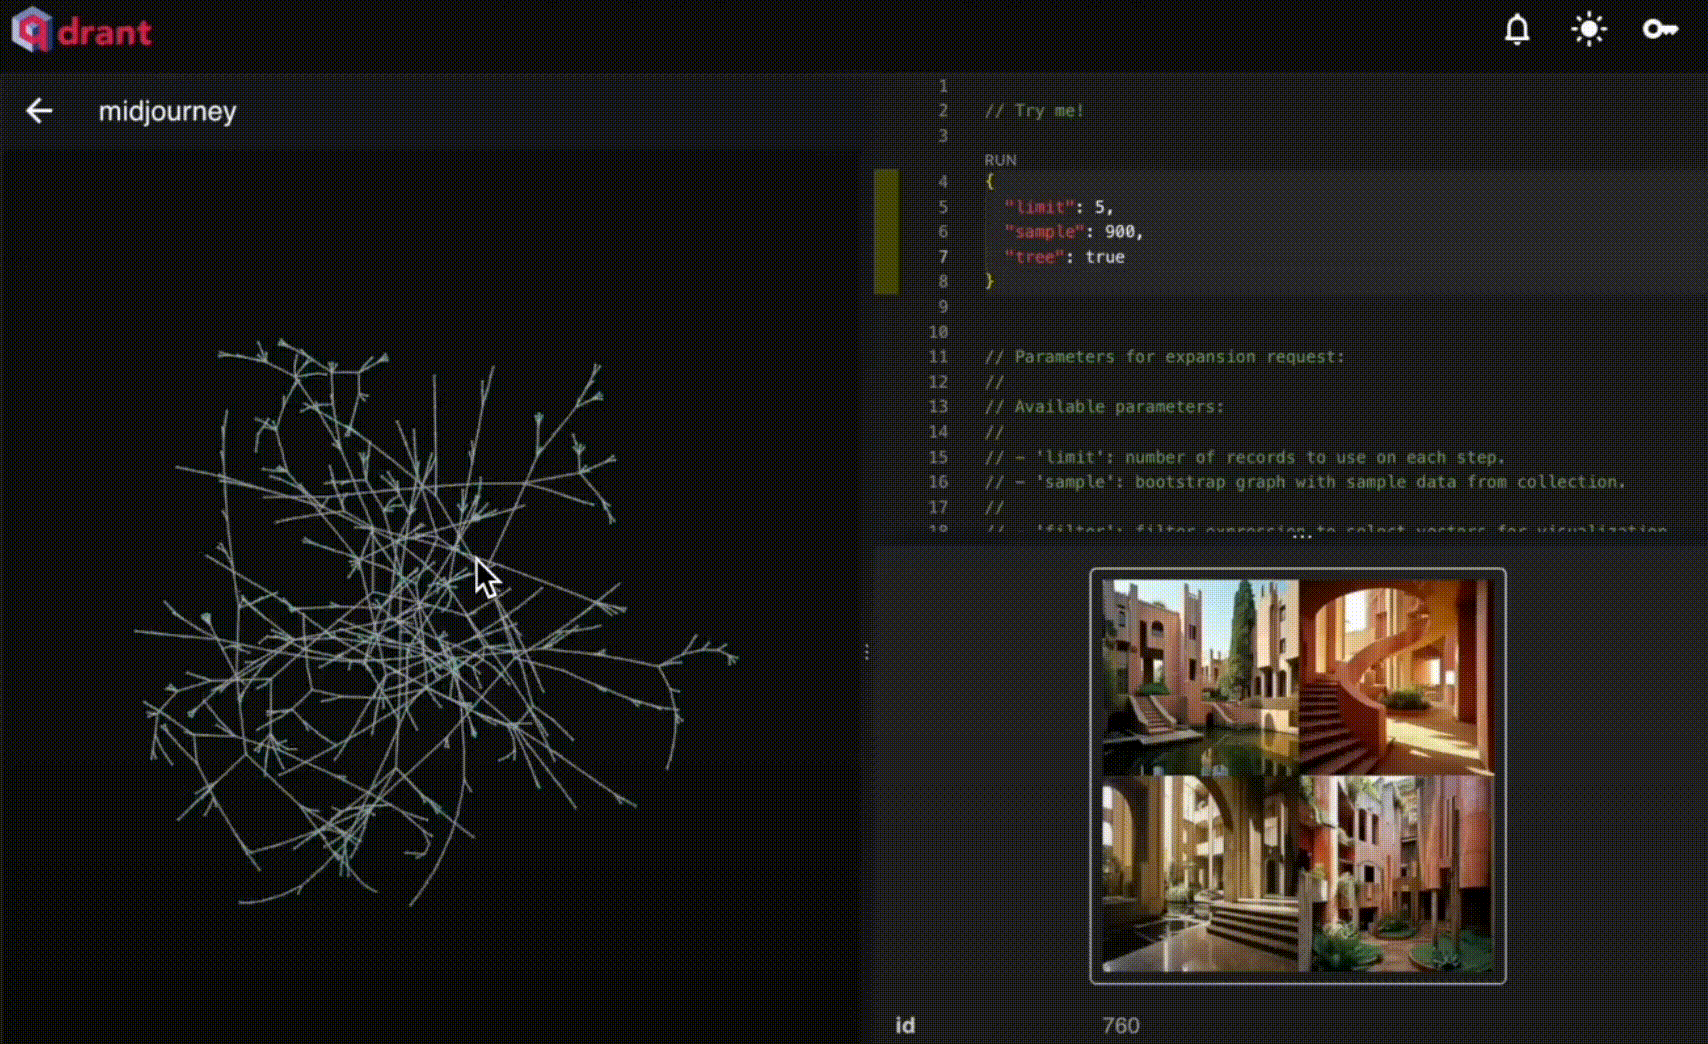Go back with the arrow icon
1708x1044 pixels.
[39, 111]
